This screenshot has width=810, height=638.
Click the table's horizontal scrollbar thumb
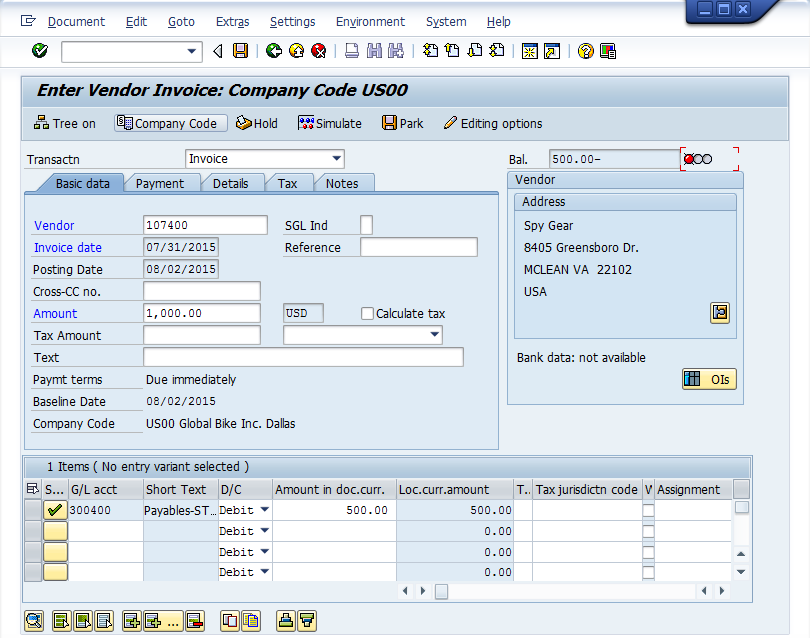point(441,591)
